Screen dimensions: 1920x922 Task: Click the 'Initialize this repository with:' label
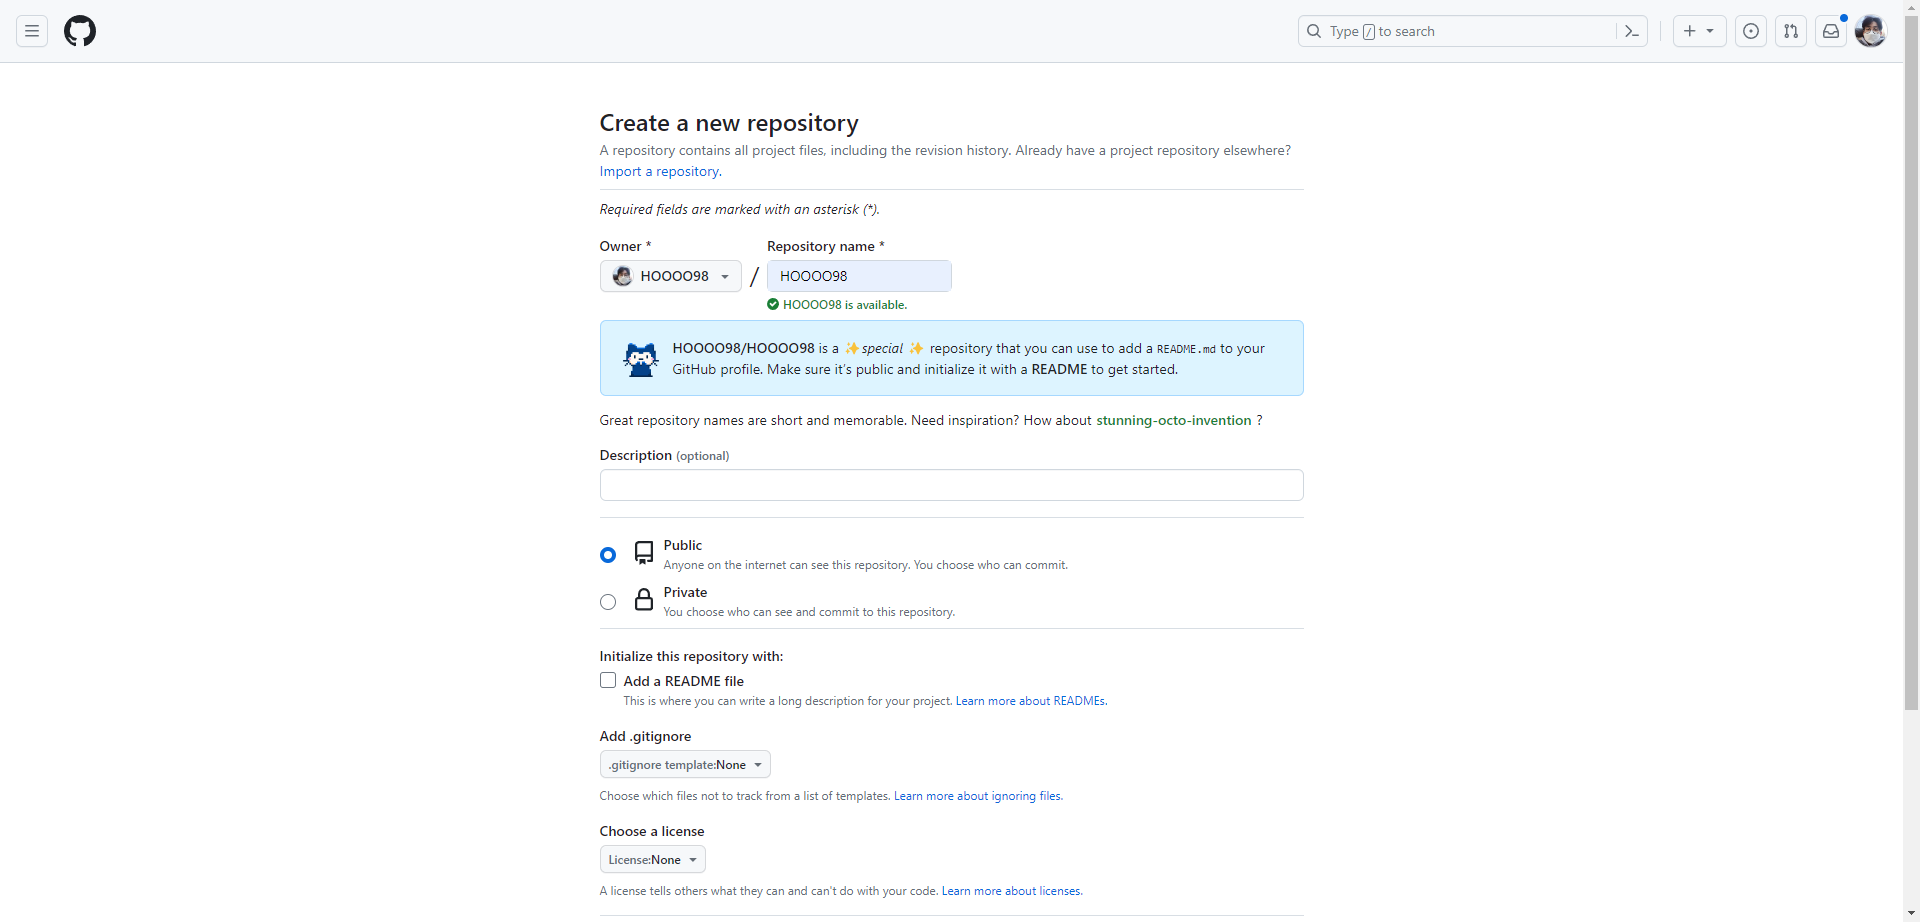click(691, 656)
